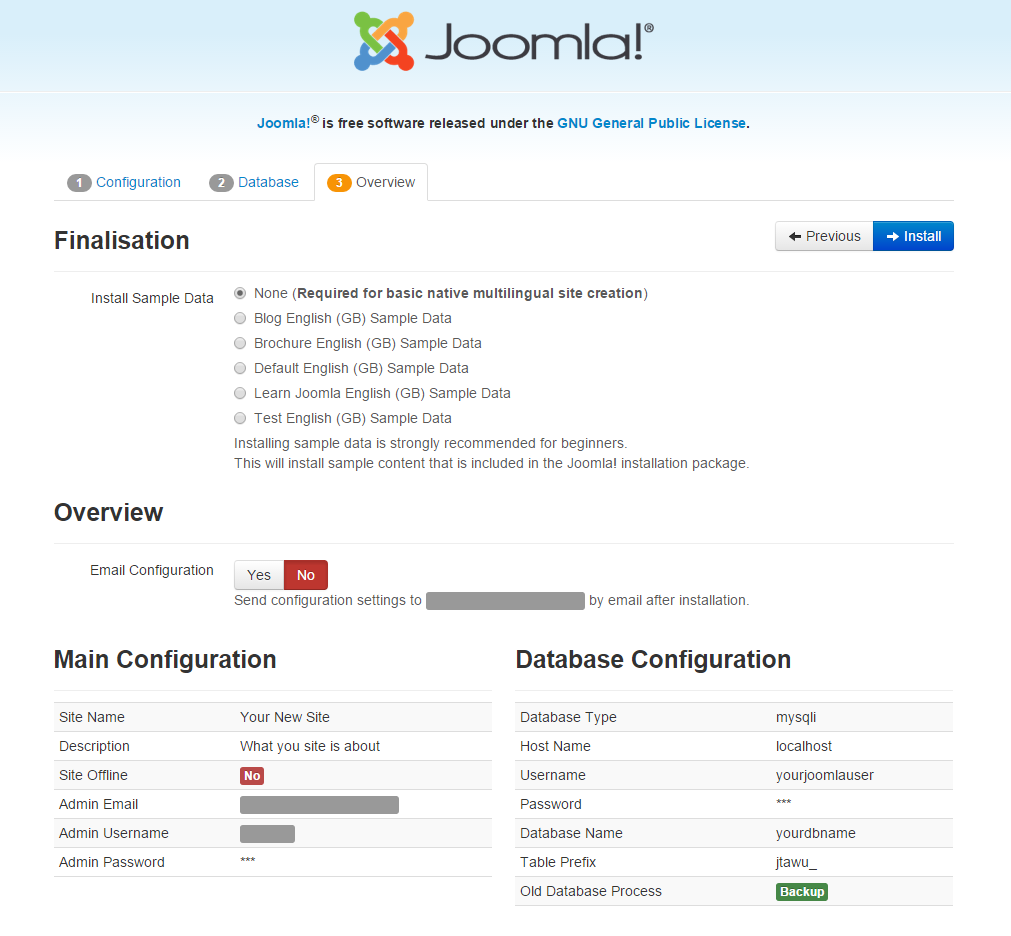Viewport: 1011px width, 936px height.
Task: Open the Configuration tab
Action: point(124,182)
